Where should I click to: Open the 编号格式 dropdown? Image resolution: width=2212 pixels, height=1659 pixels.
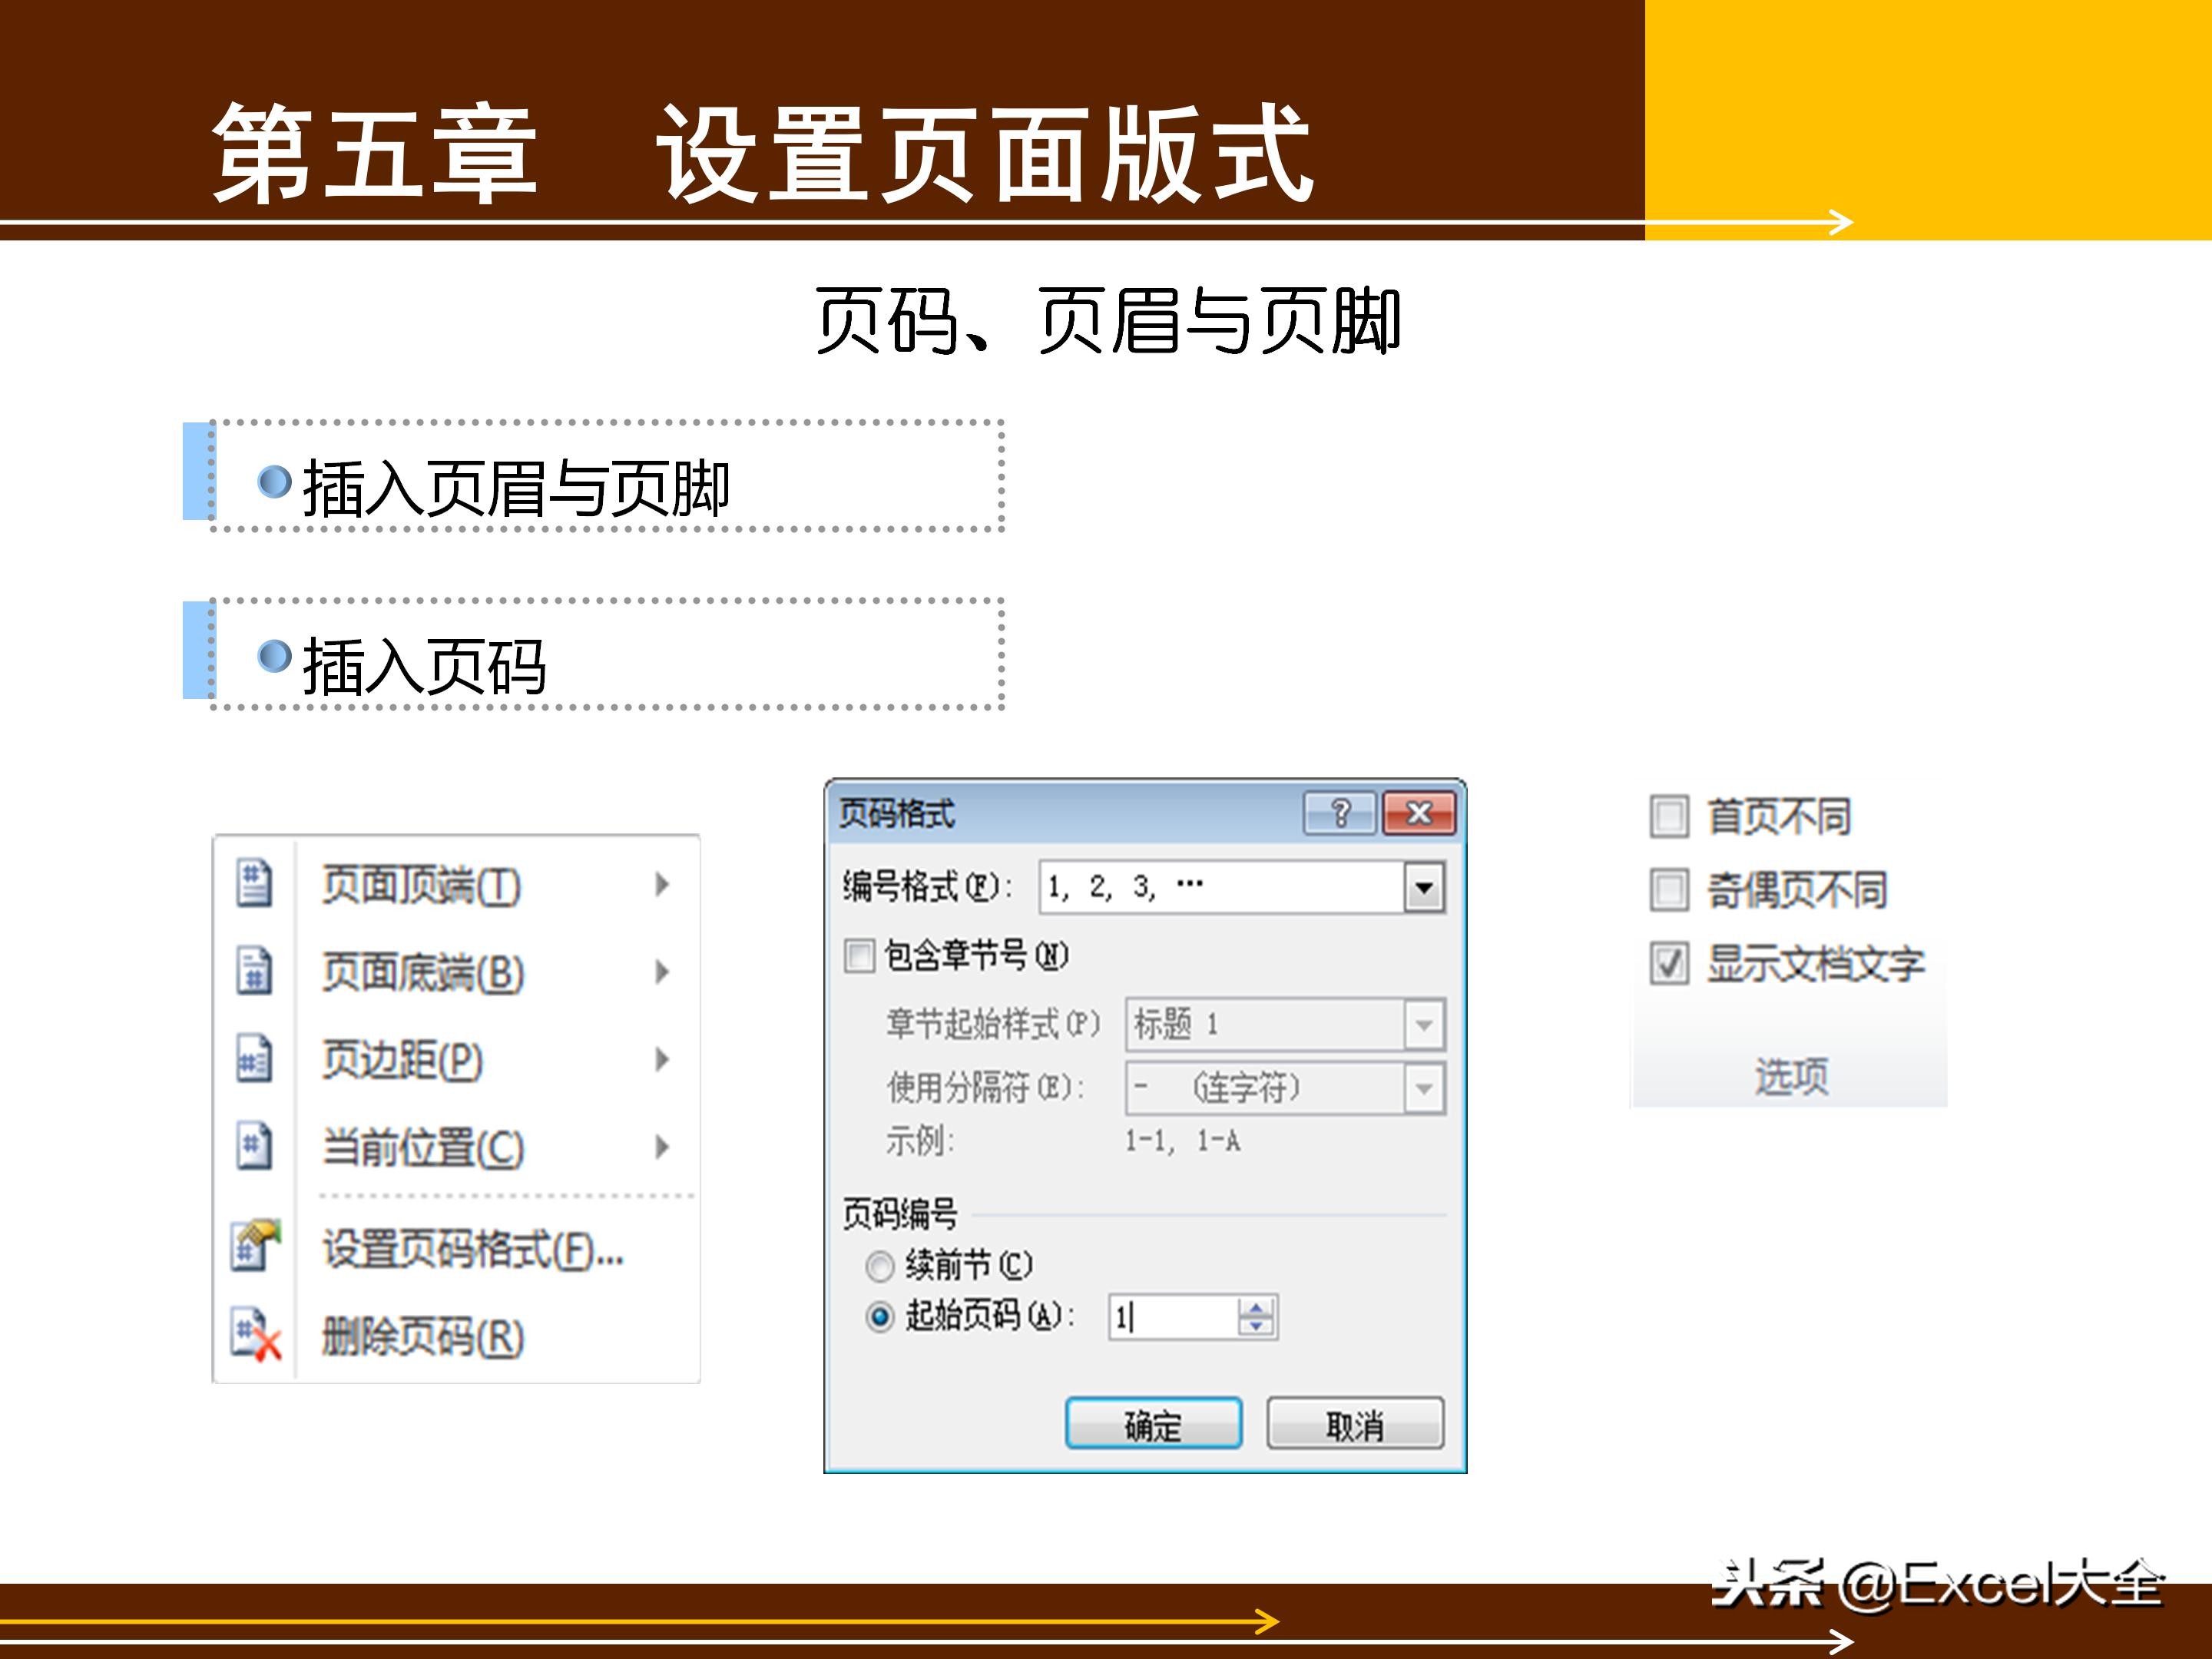coord(1423,887)
